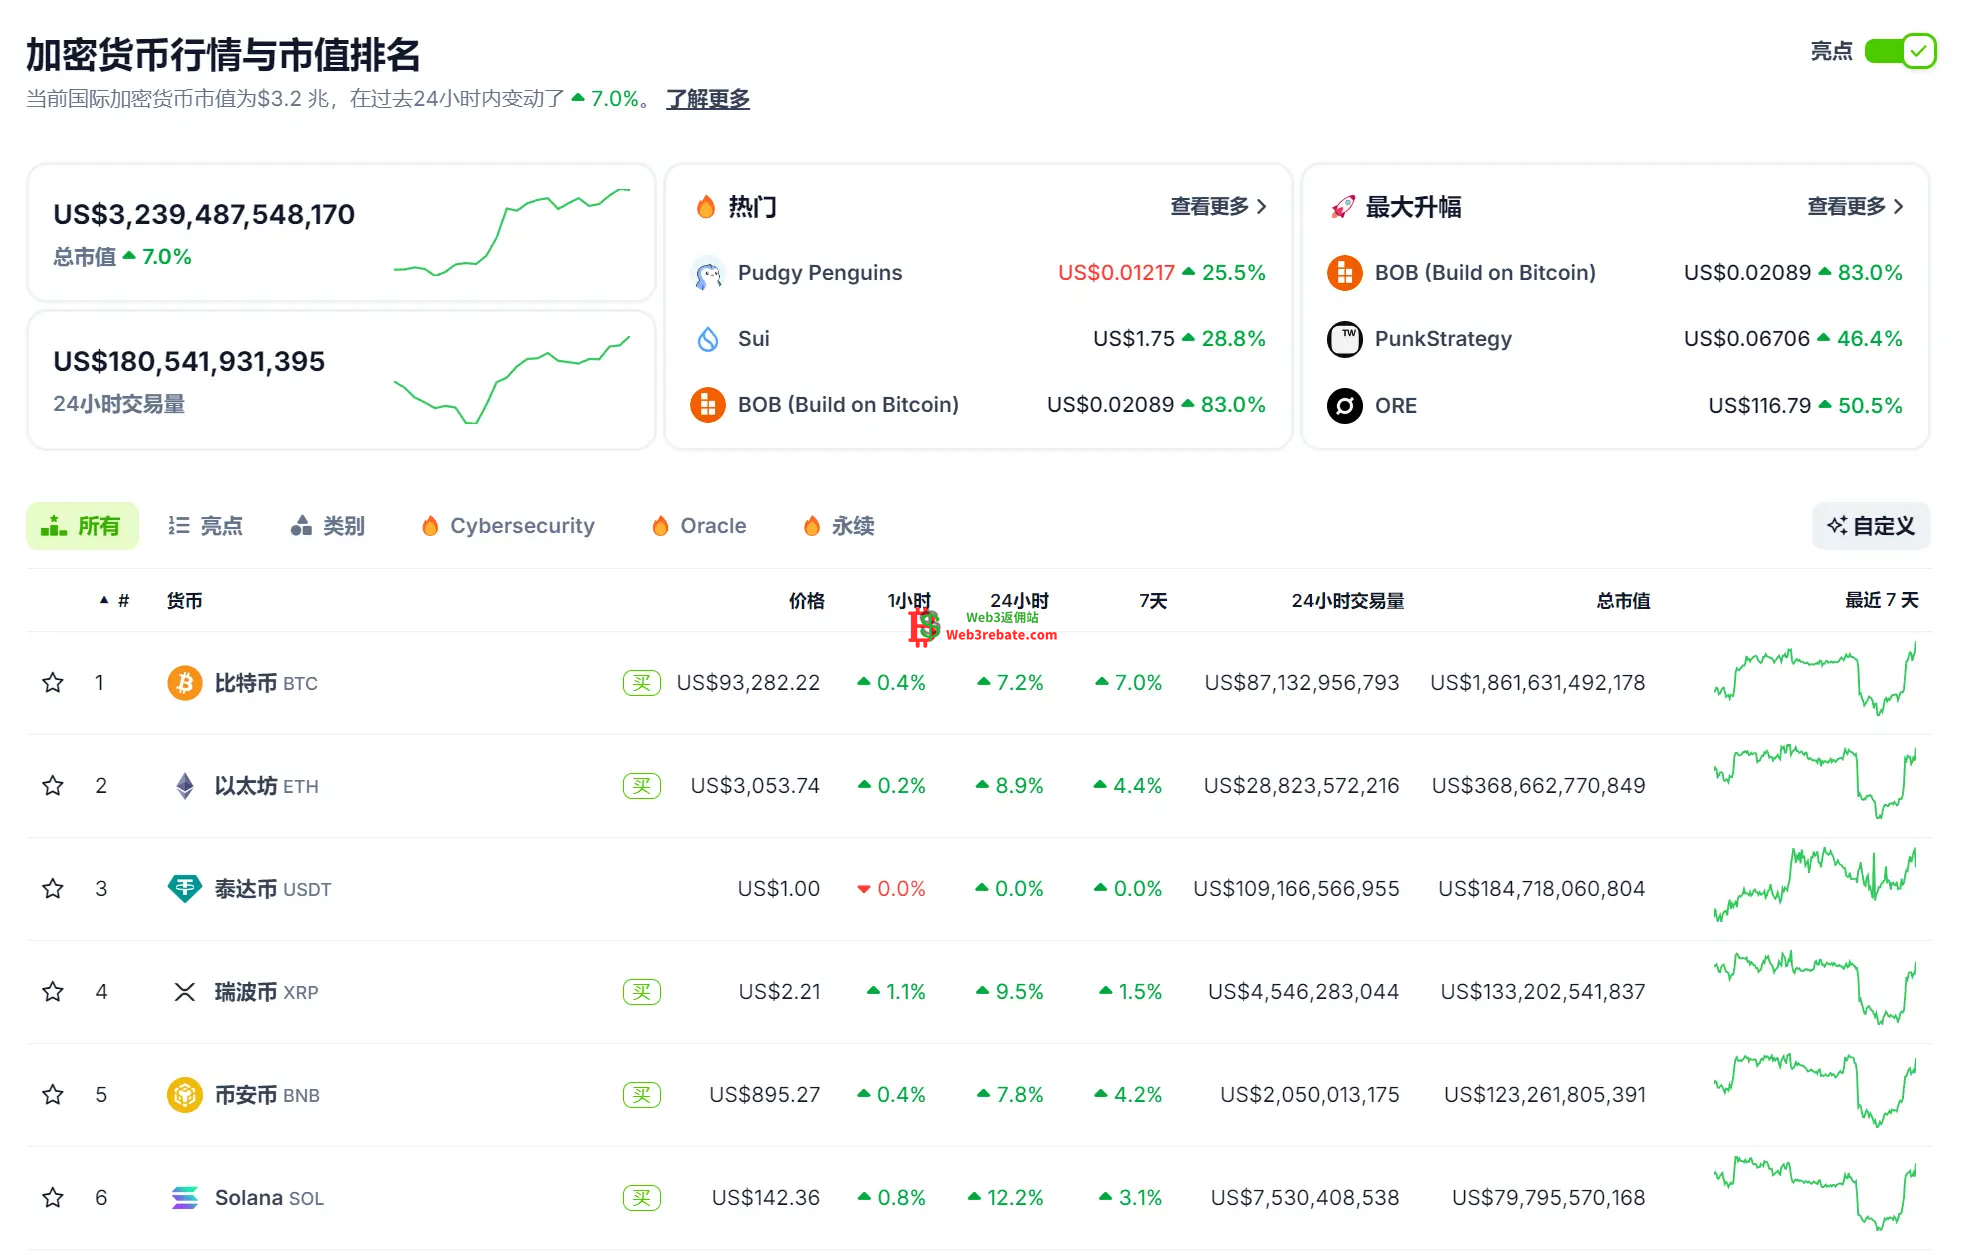The width and height of the screenshot is (1966, 1252).
Task: Click the Bitcoin BTC coin icon
Action: pyautogui.click(x=185, y=683)
